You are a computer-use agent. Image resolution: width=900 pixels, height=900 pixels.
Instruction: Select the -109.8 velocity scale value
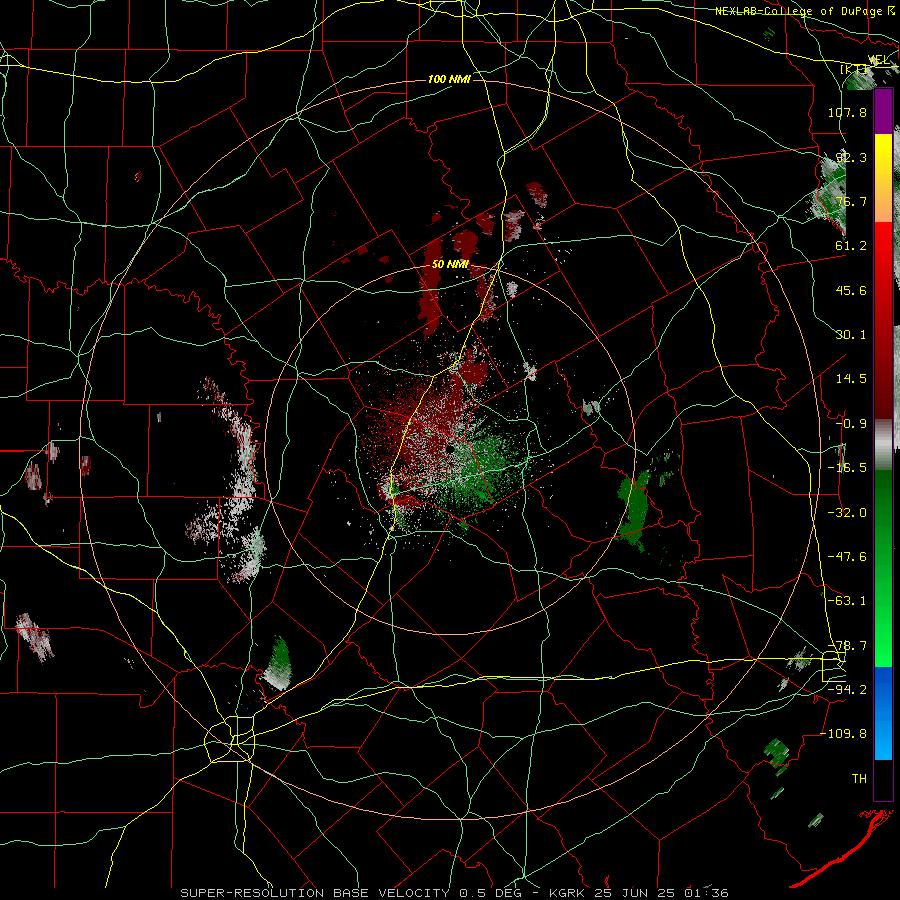click(x=844, y=734)
